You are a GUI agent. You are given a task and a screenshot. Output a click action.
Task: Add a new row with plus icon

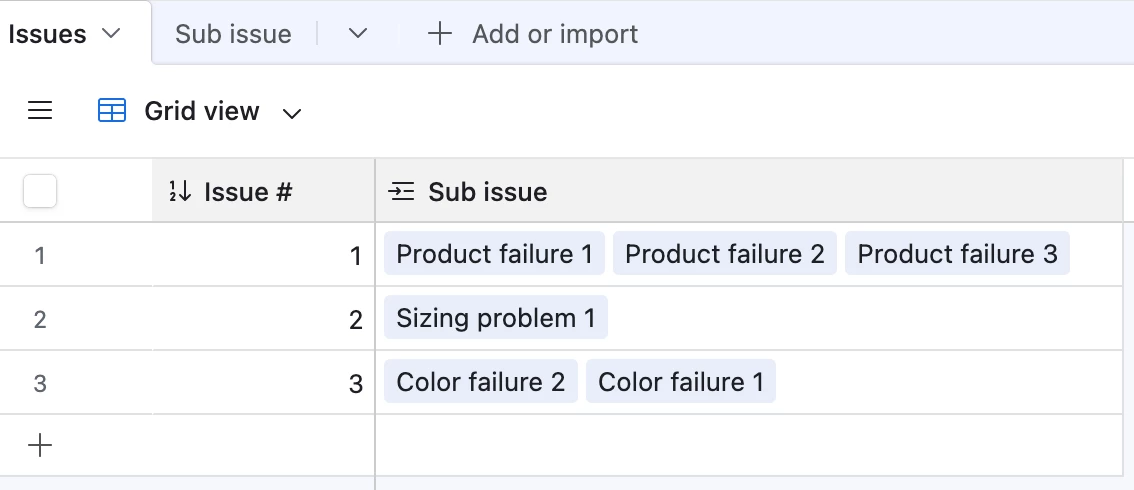point(40,446)
